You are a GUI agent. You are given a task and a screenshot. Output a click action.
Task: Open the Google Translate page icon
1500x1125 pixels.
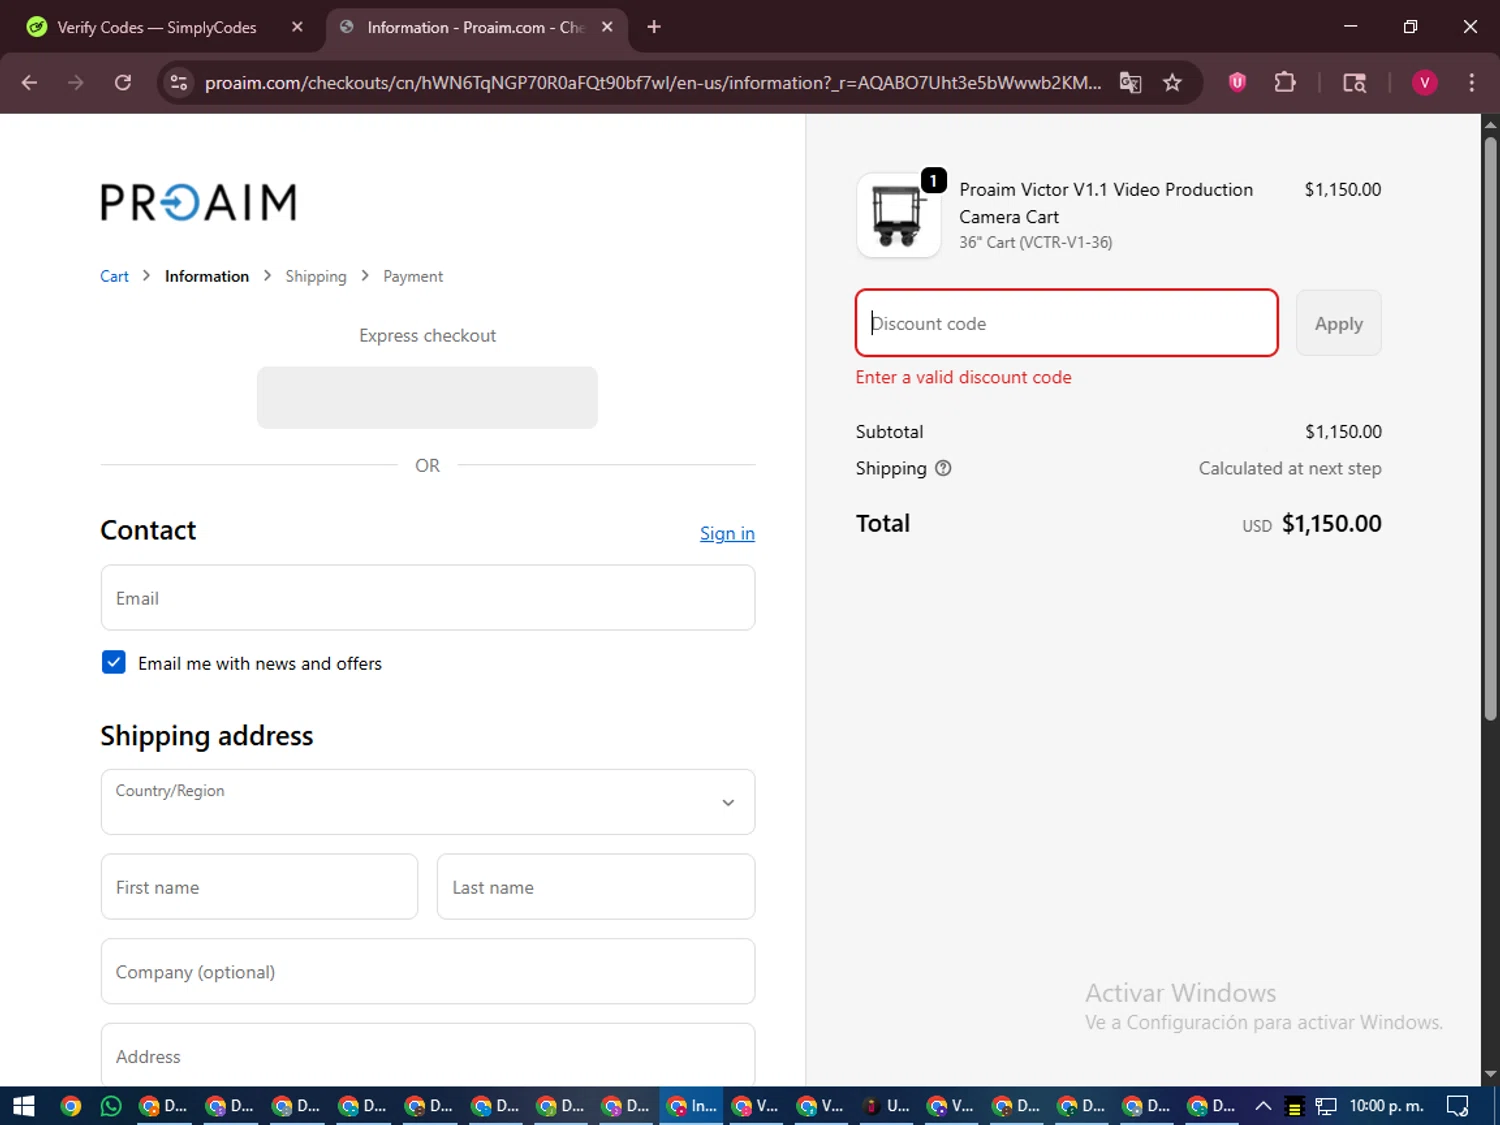(x=1130, y=83)
